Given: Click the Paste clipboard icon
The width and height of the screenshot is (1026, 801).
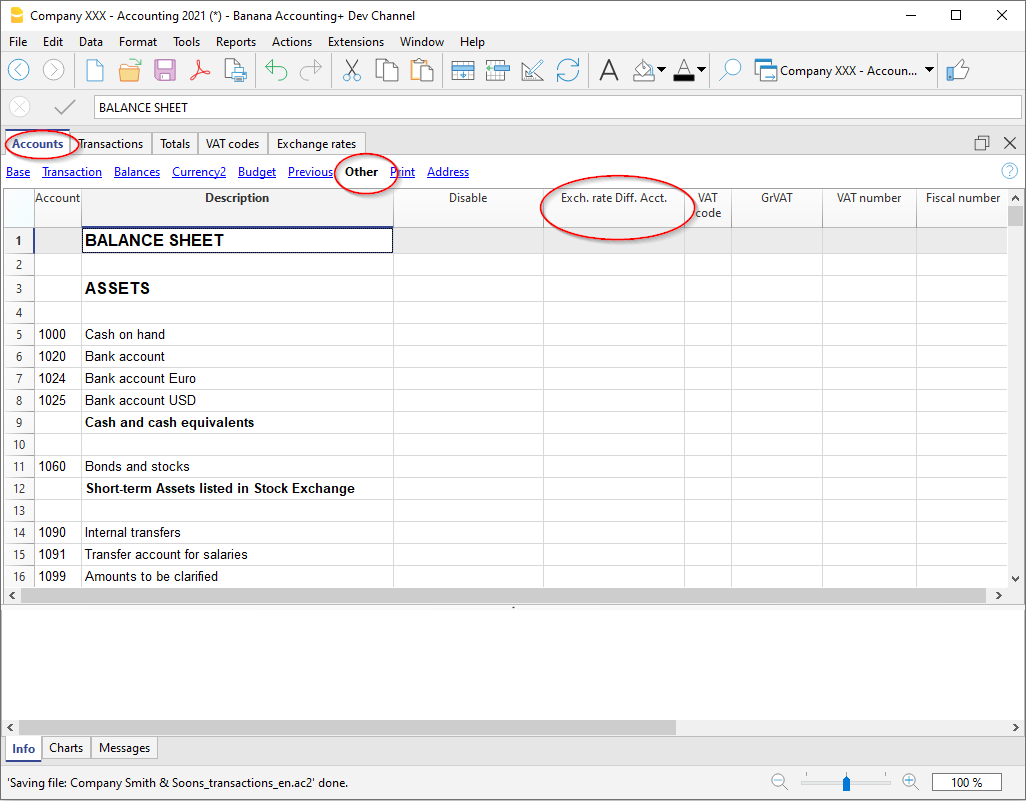Looking at the screenshot, I should [422, 70].
